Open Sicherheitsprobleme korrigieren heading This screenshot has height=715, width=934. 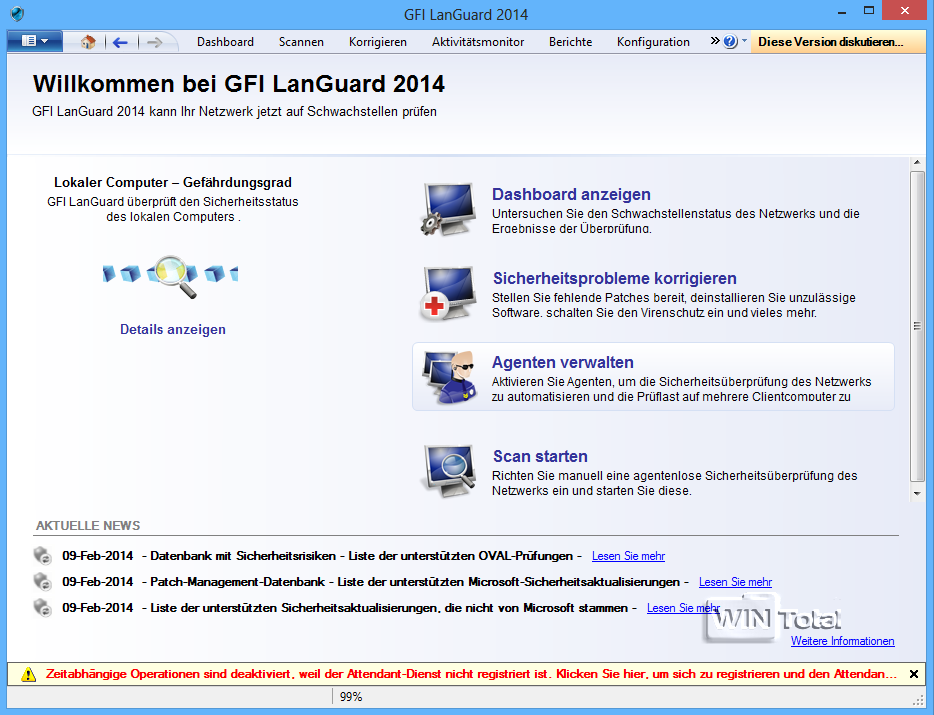615,278
